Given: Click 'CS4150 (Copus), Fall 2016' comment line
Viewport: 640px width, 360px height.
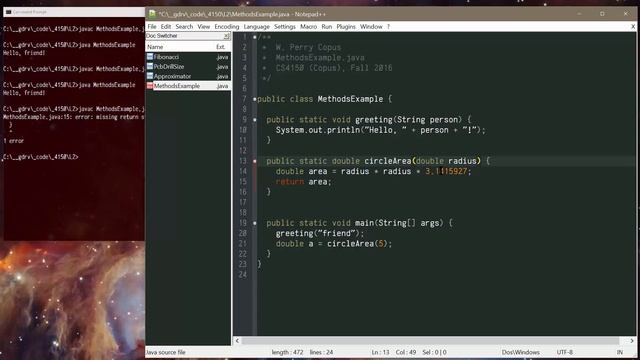Looking at the screenshot, I should click(333, 68).
